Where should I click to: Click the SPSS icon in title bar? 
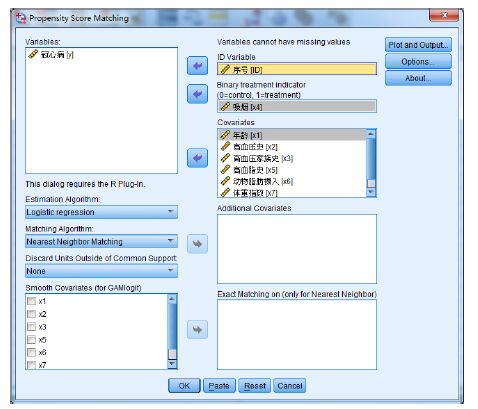click(21, 18)
